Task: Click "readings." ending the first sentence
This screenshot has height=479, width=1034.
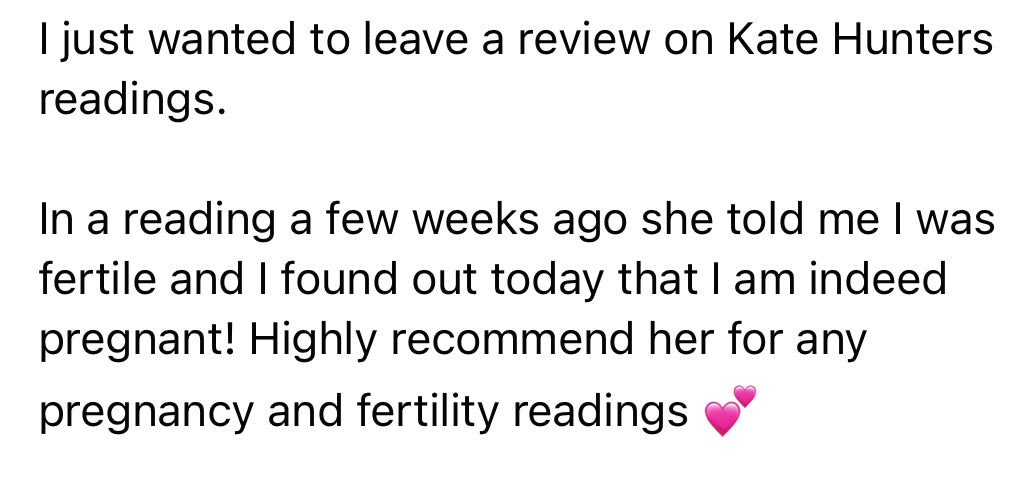Action: point(126,101)
